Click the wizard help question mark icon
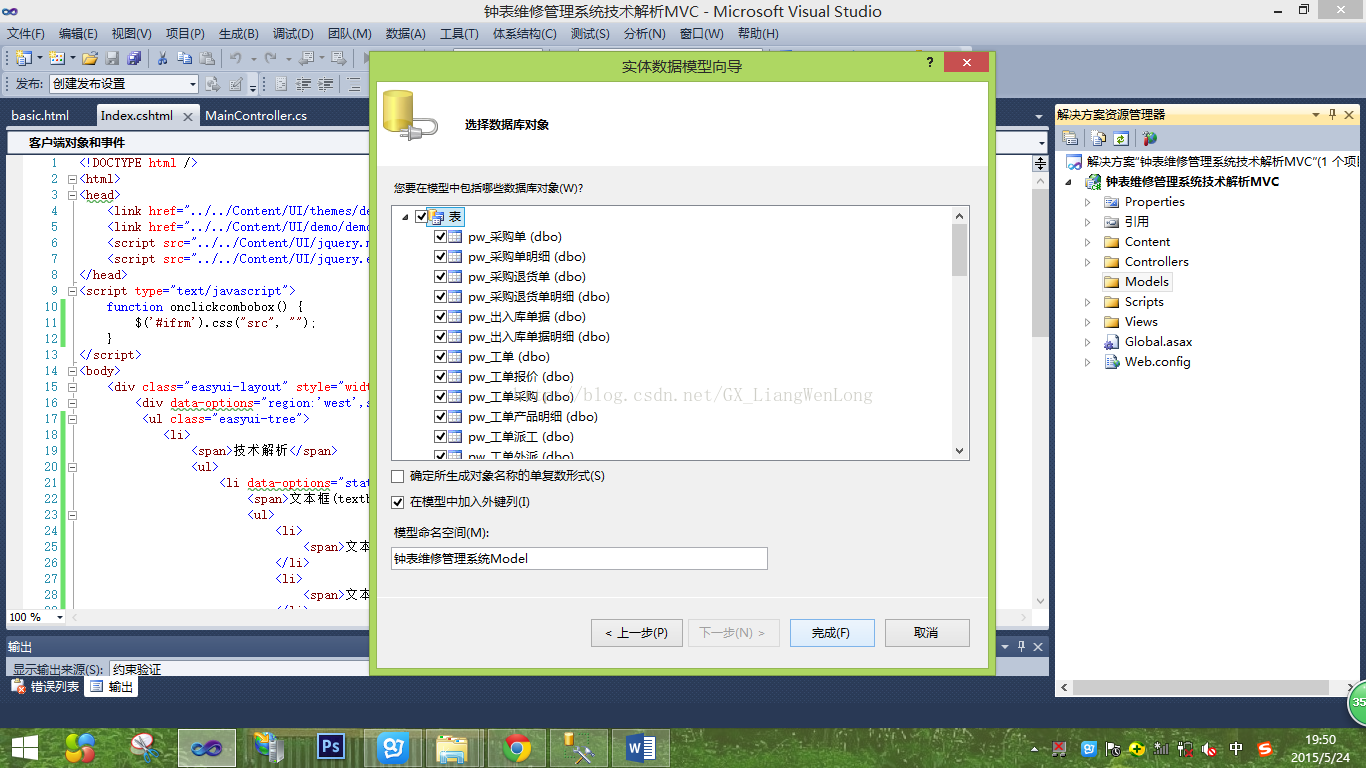 click(x=929, y=63)
